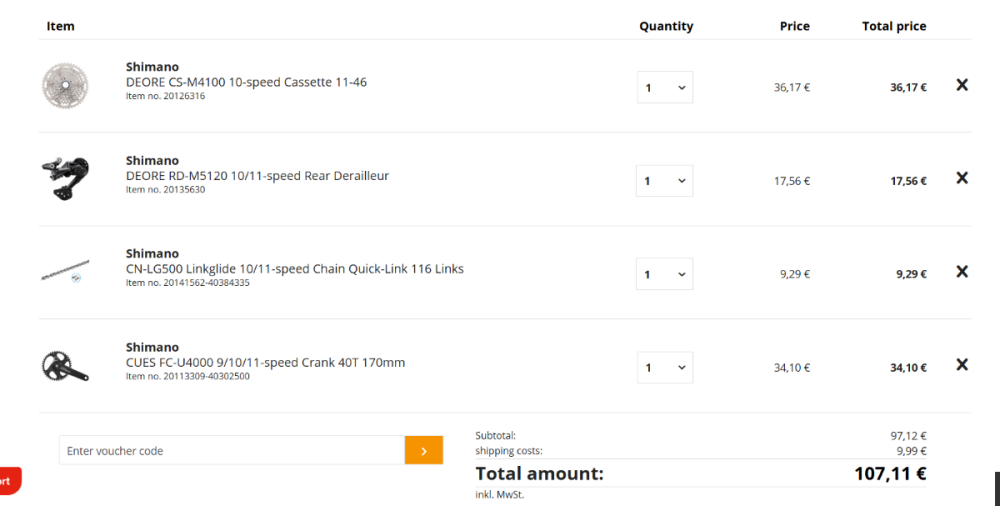Viewport: 1000px width, 506px height.
Task: Open quantity dropdown for CUES crank
Action: tap(665, 367)
